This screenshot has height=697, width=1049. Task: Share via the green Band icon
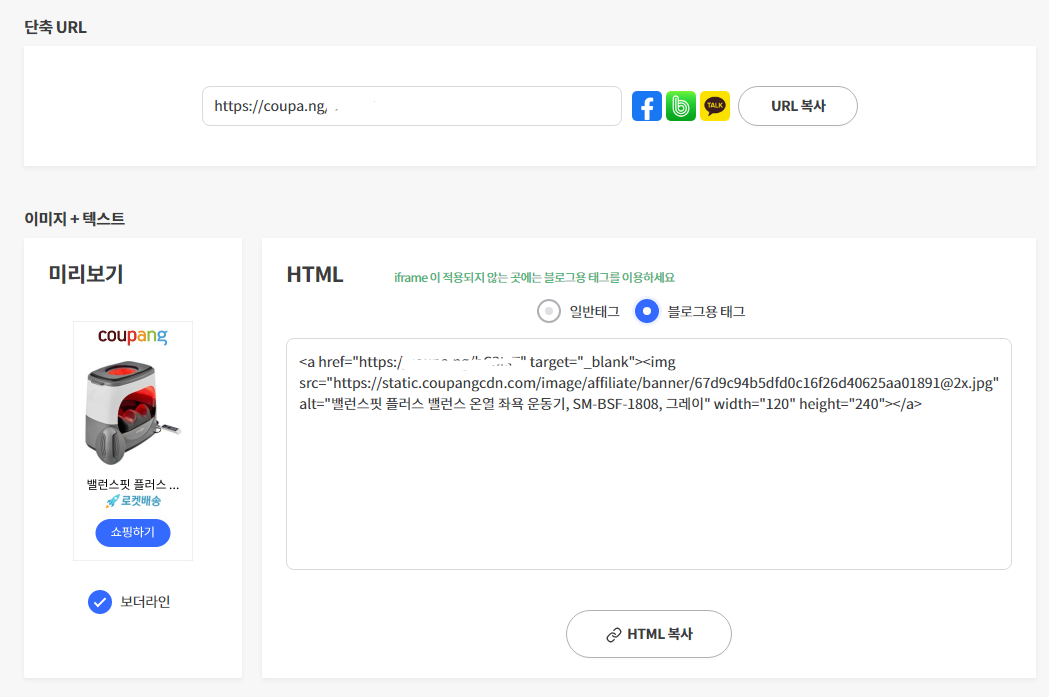[680, 106]
